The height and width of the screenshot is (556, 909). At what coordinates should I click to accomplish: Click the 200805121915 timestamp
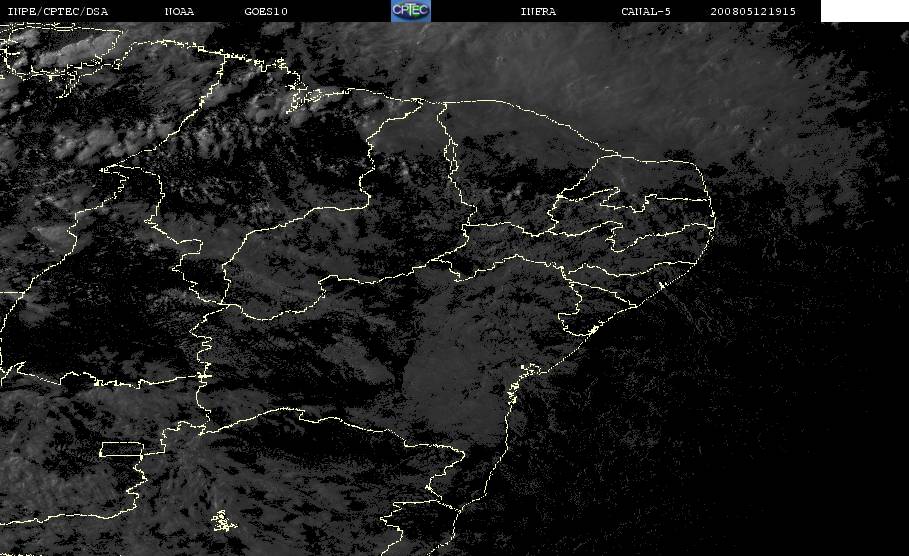point(753,11)
